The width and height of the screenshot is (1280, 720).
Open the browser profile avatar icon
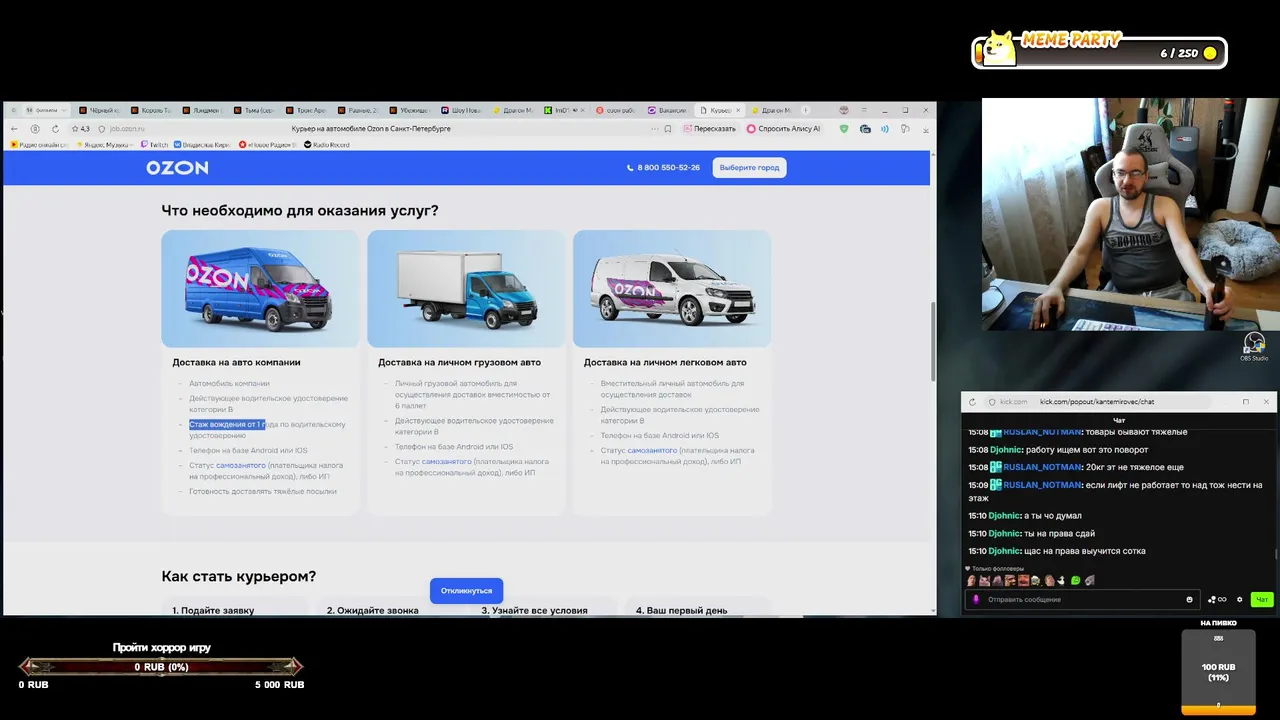click(x=845, y=110)
